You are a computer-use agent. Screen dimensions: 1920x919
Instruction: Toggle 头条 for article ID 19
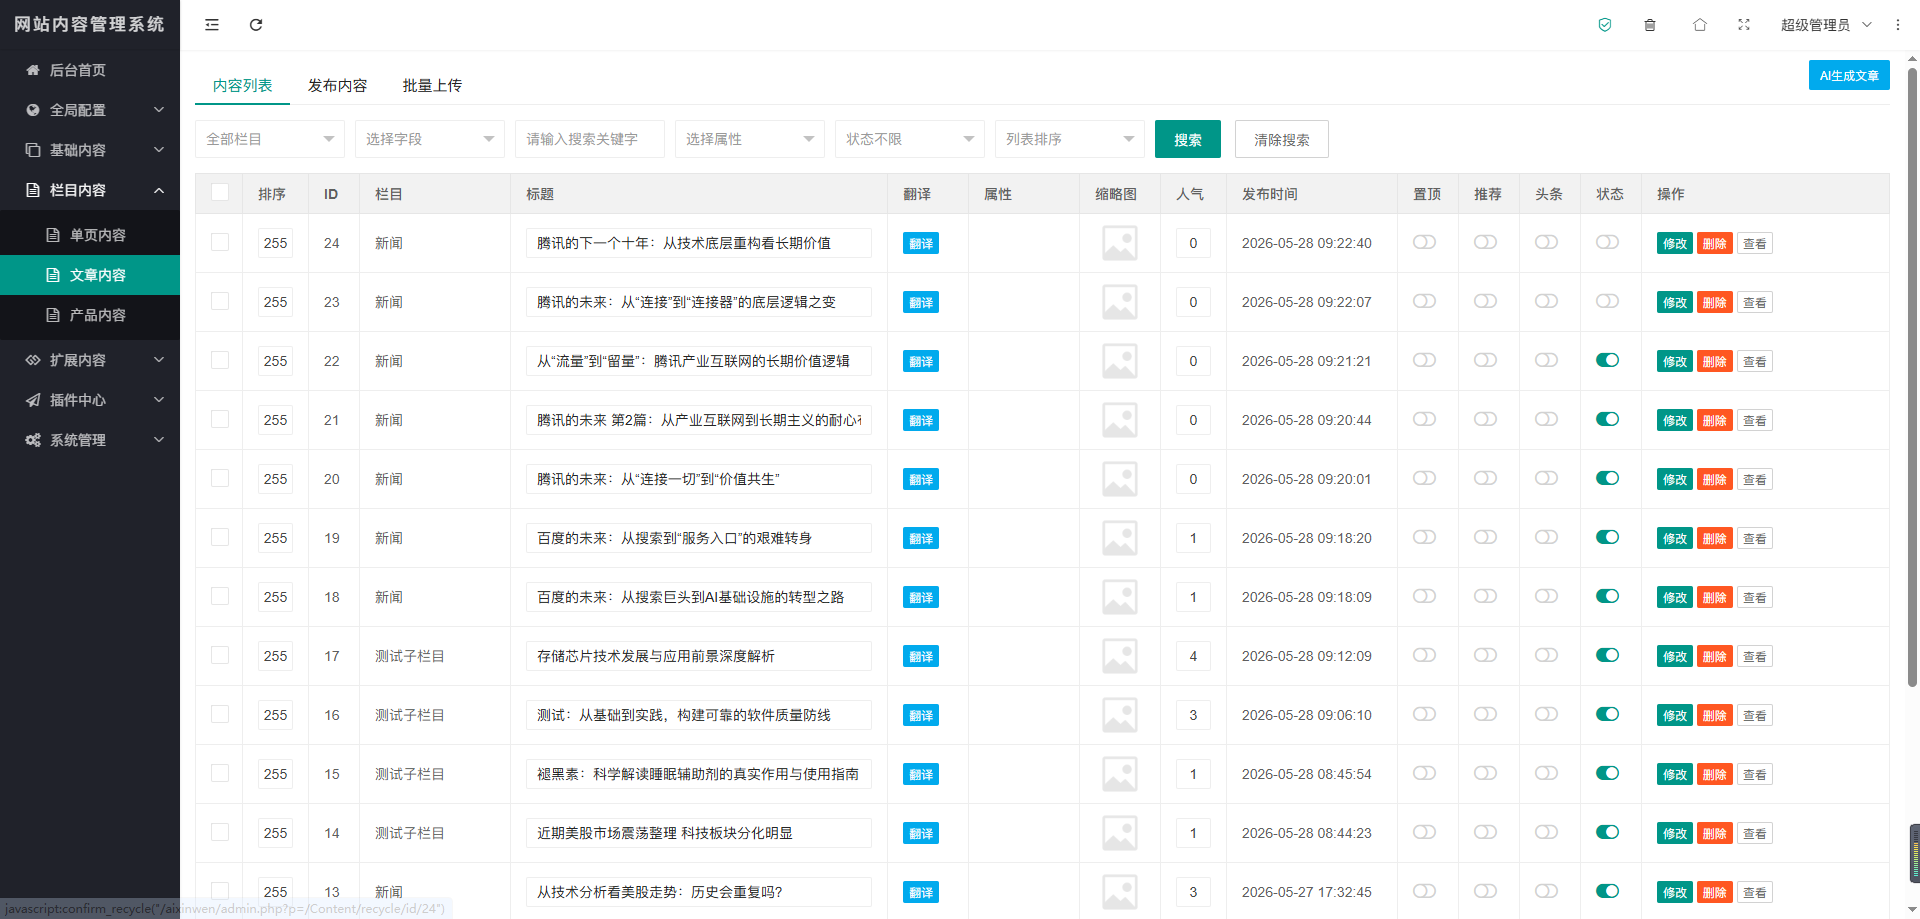(1546, 537)
